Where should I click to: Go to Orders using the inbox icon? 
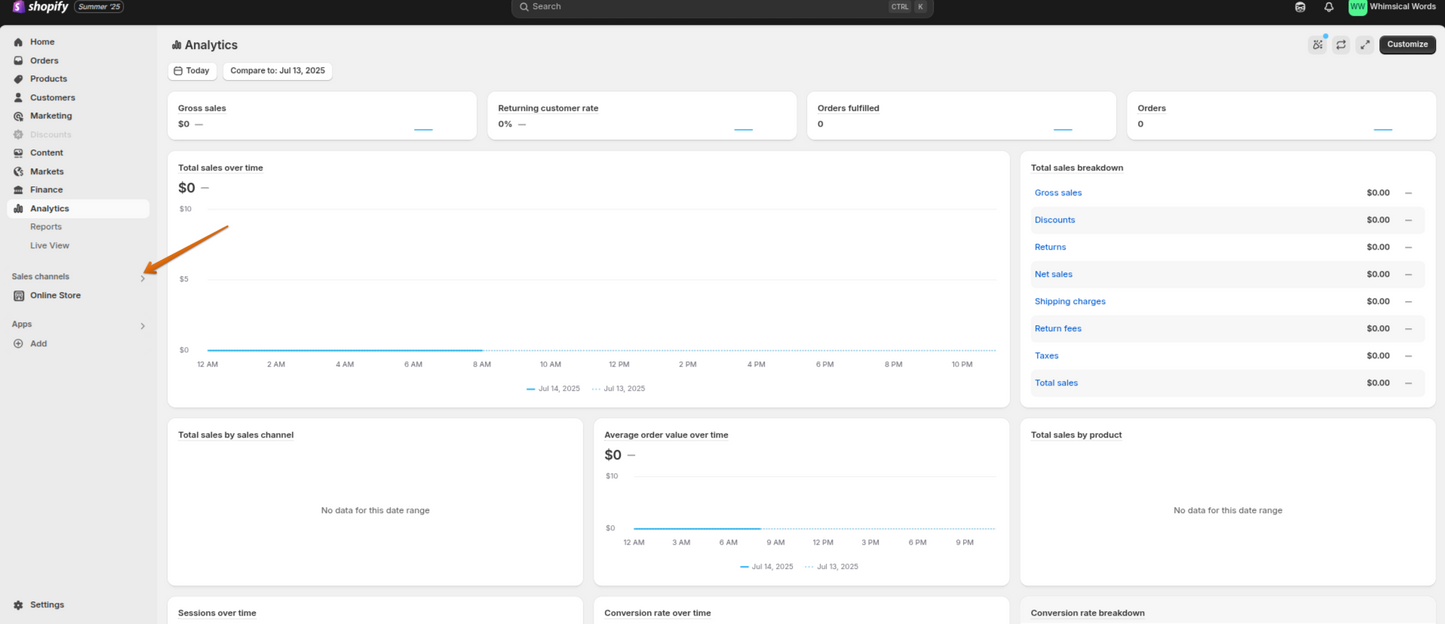[18, 61]
